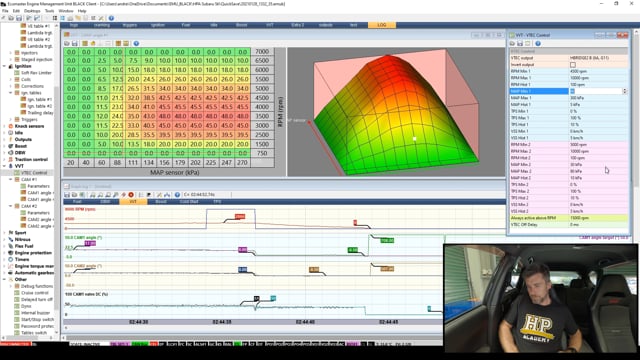Collapse the CAM #2 tree node
This screenshot has height=360, width=640.
pyautogui.click(x=11, y=206)
